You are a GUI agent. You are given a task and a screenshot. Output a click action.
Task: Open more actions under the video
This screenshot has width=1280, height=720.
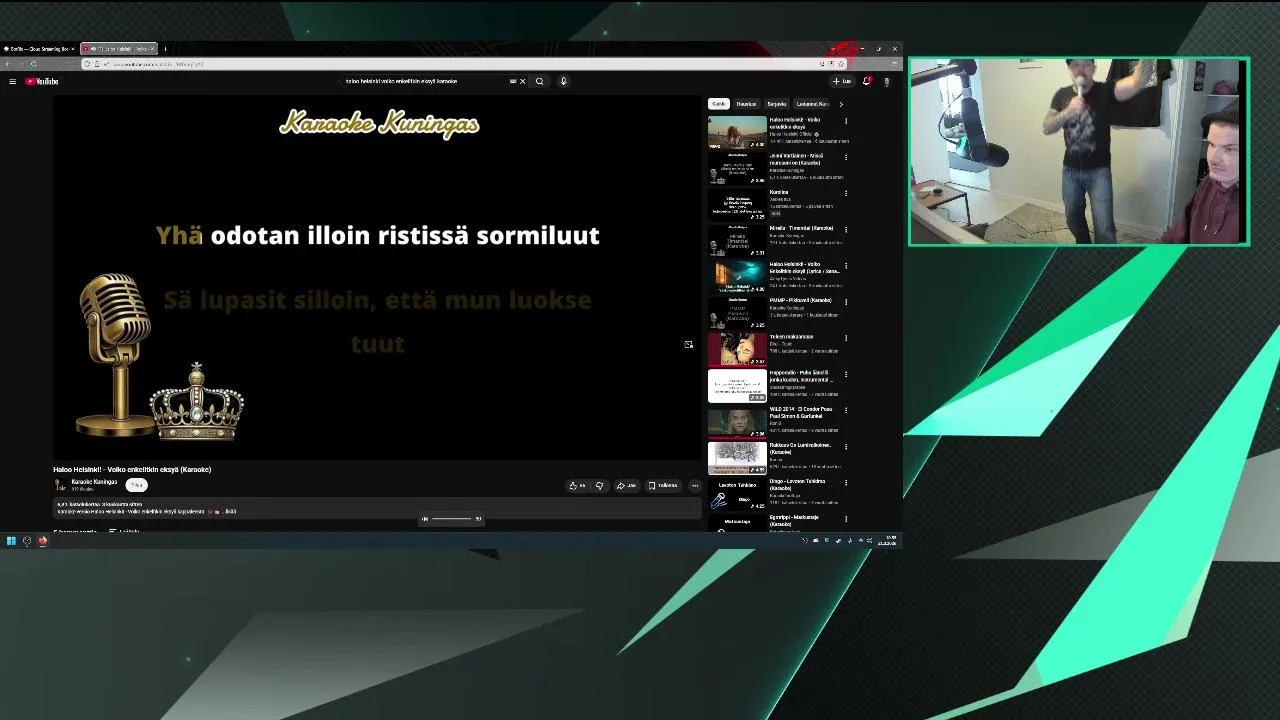695,486
